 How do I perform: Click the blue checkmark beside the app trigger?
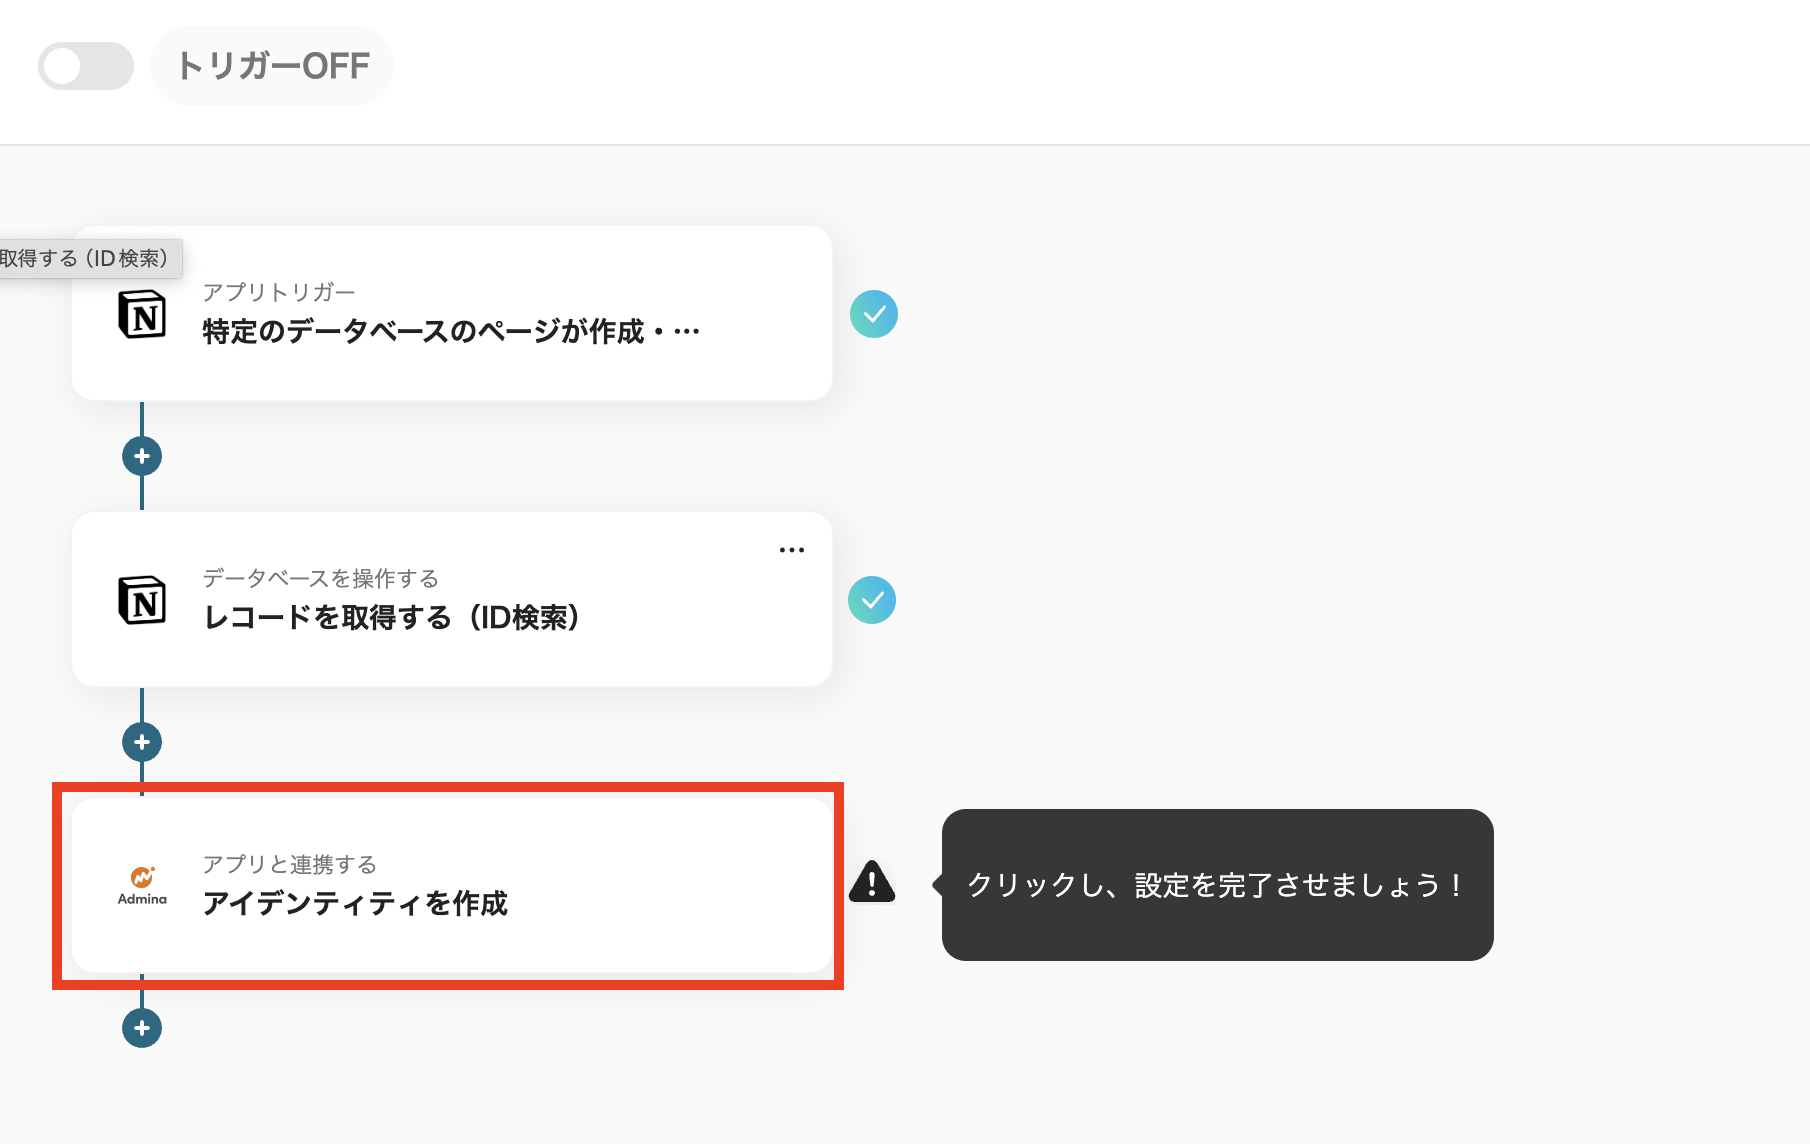tap(873, 314)
